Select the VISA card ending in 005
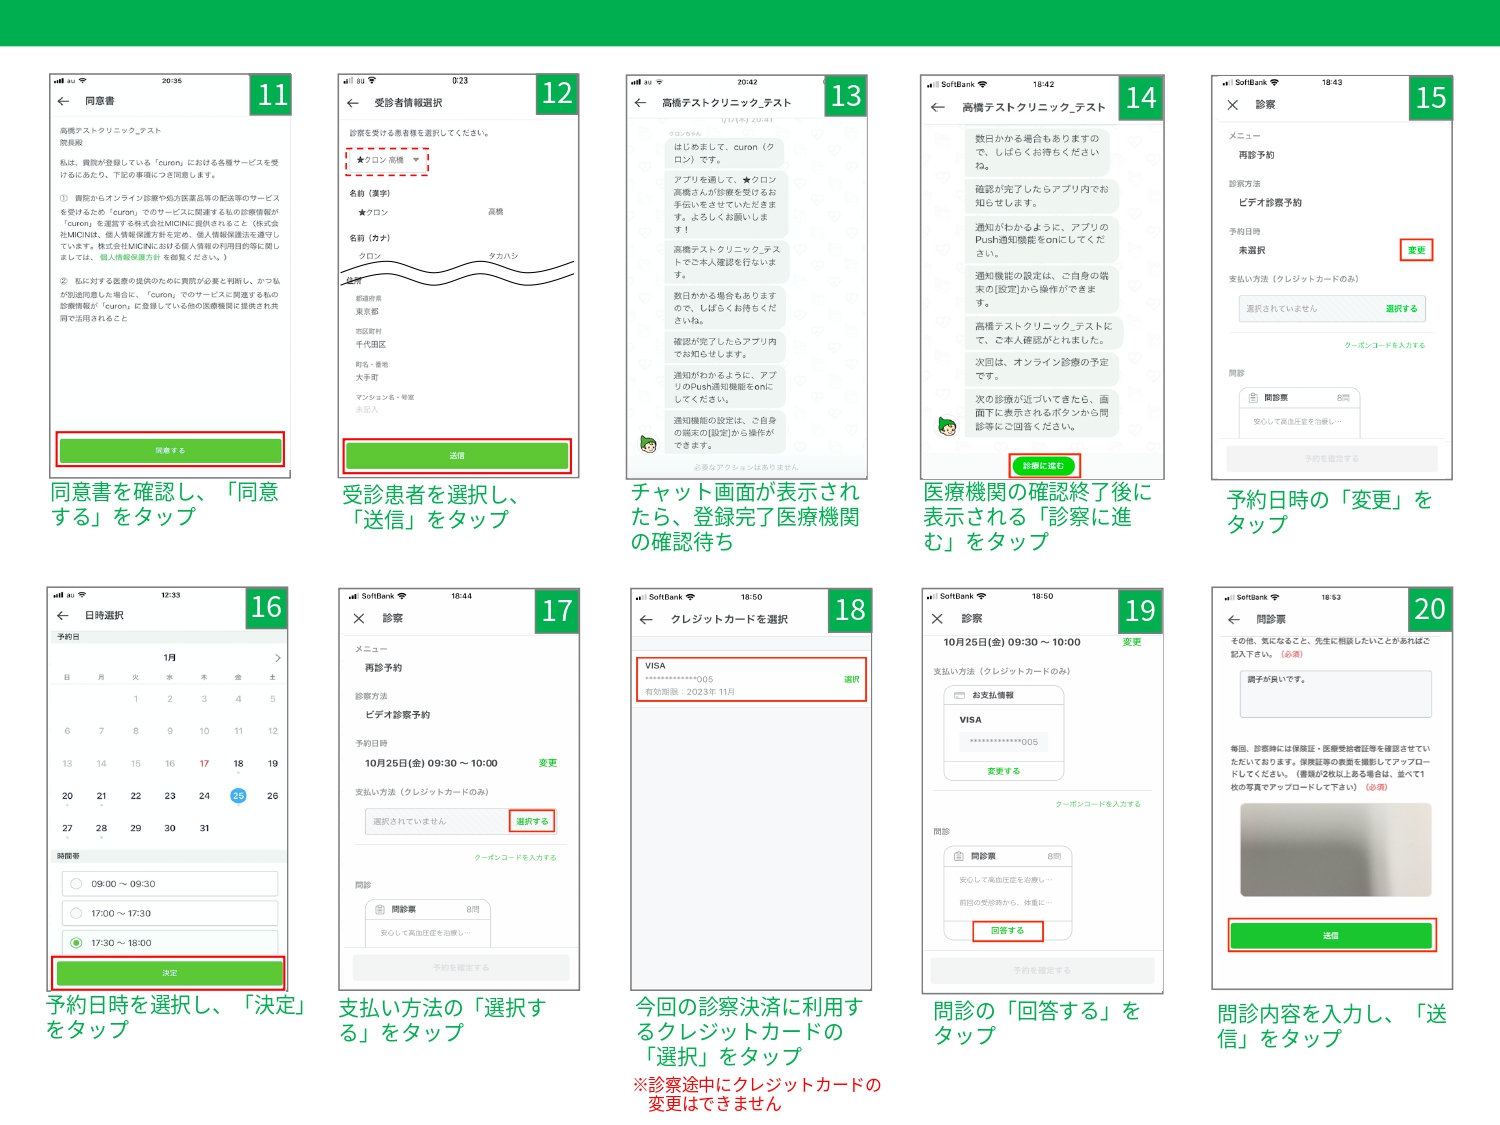 click(x=750, y=680)
